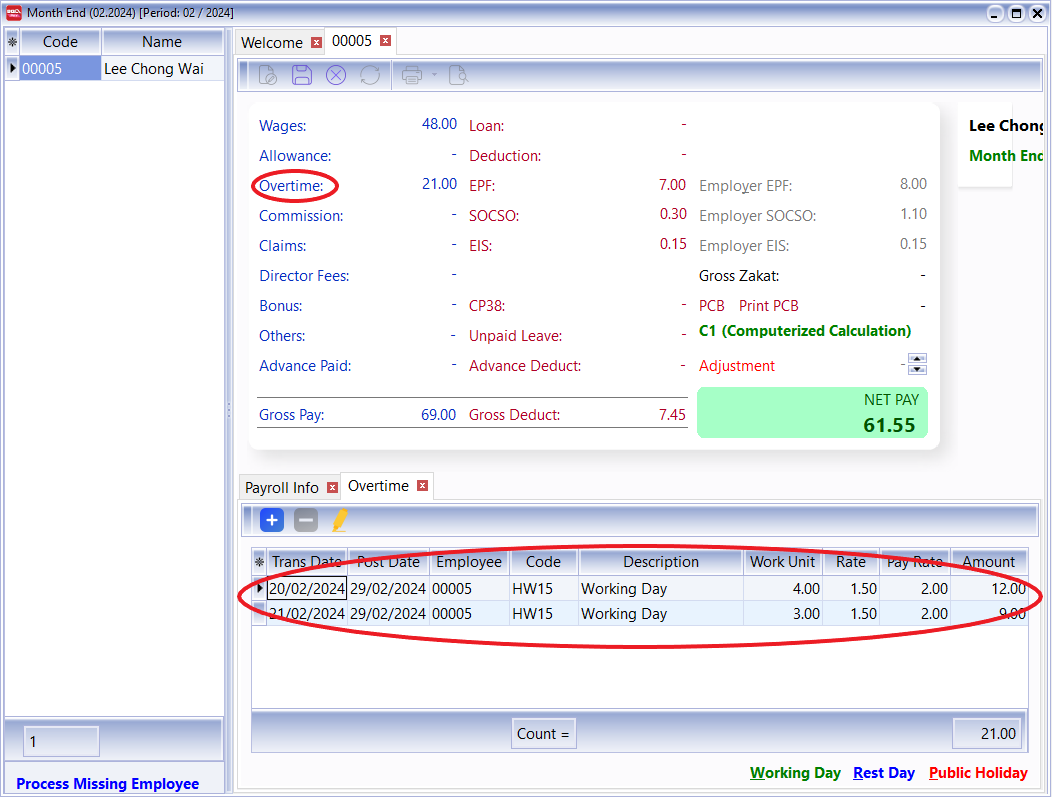The image size is (1052, 797).
Task: Click the Amount column header
Action: click(988, 562)
